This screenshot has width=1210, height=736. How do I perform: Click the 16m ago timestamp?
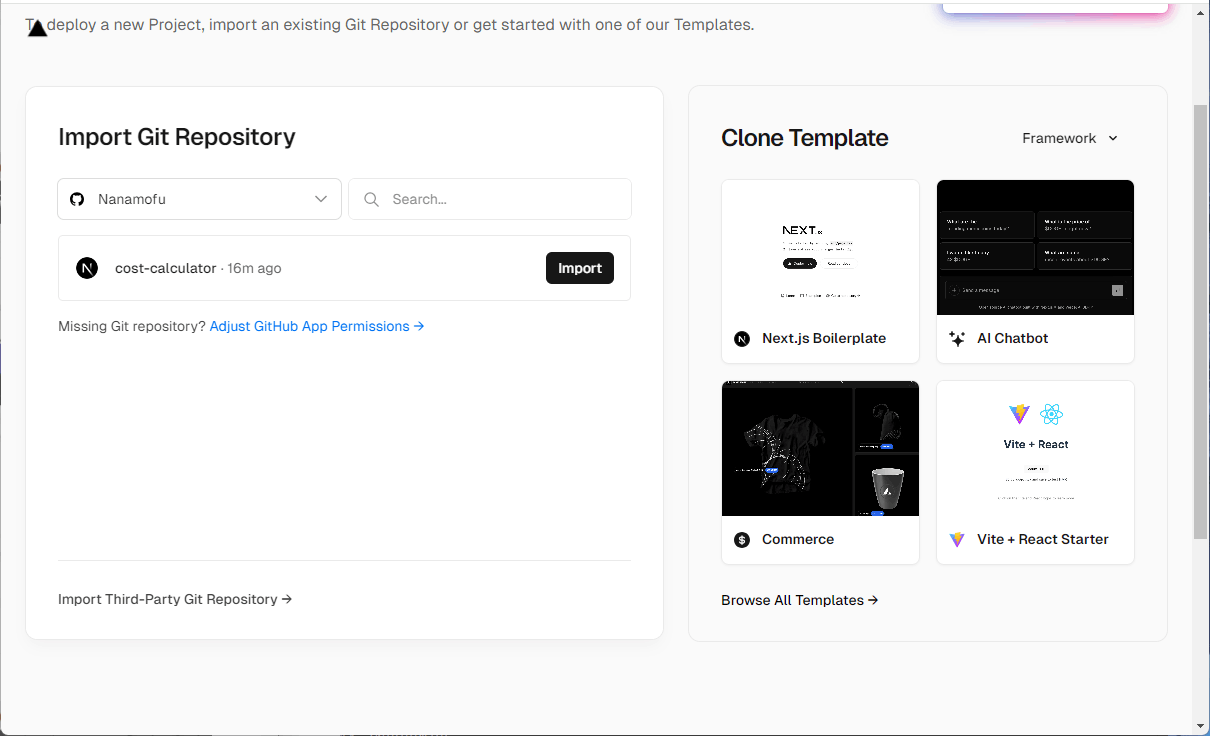tap(254, 268)
